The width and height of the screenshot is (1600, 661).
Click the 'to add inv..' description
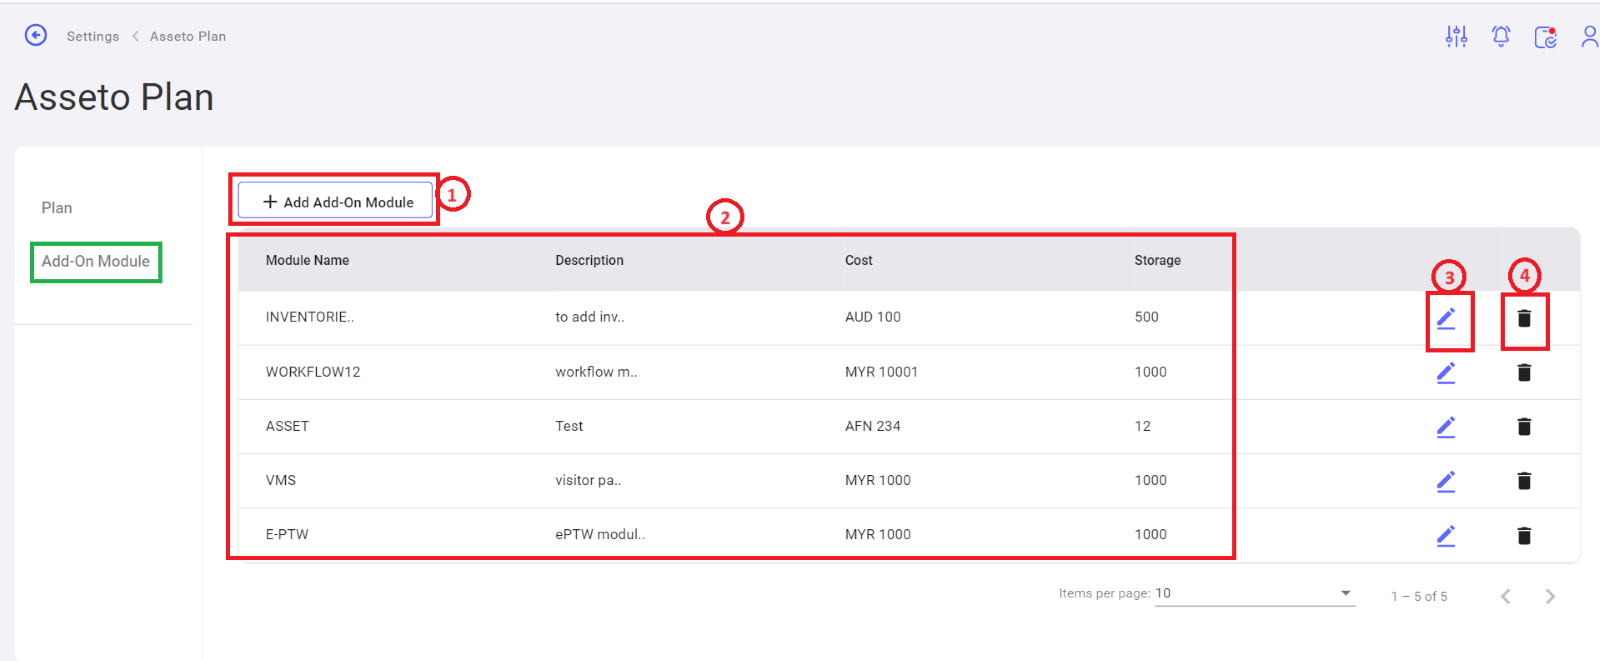590,317
